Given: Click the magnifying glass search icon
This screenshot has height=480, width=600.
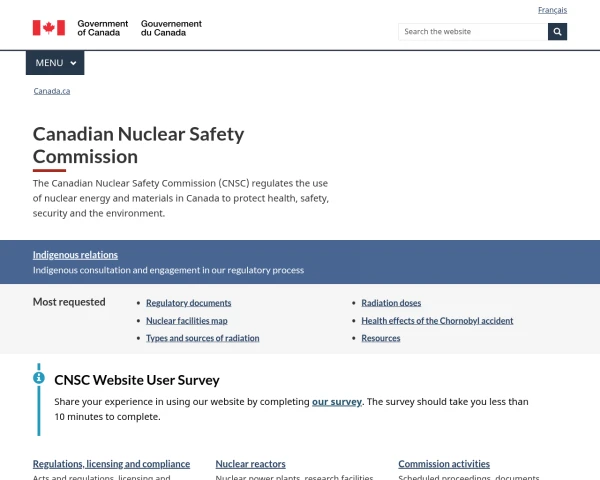Looking at the screenshot, I should [557, 32].
